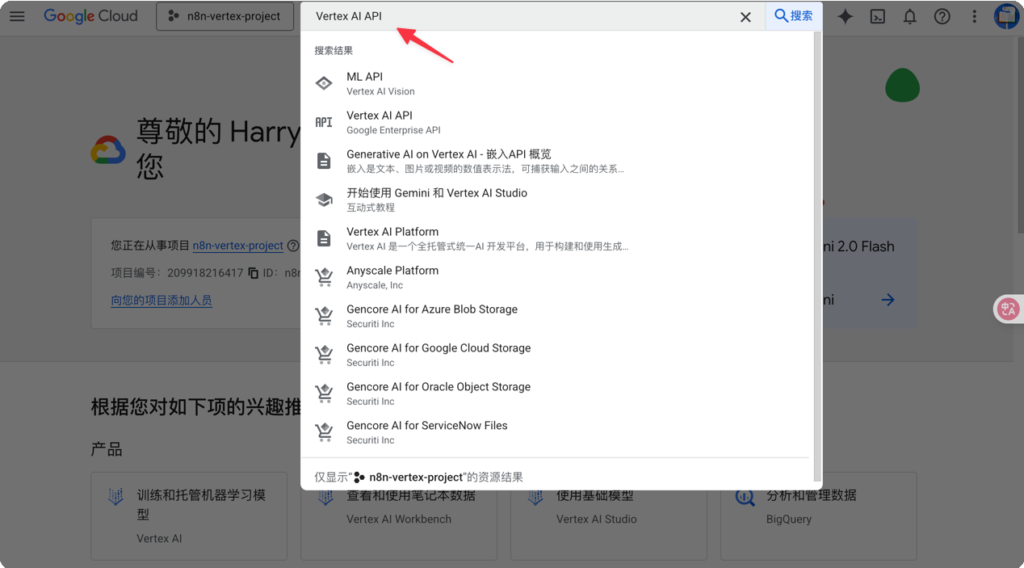Open the n8n-vertex-project link
This screenshot has width=1024, height=568.
point(238,245)
